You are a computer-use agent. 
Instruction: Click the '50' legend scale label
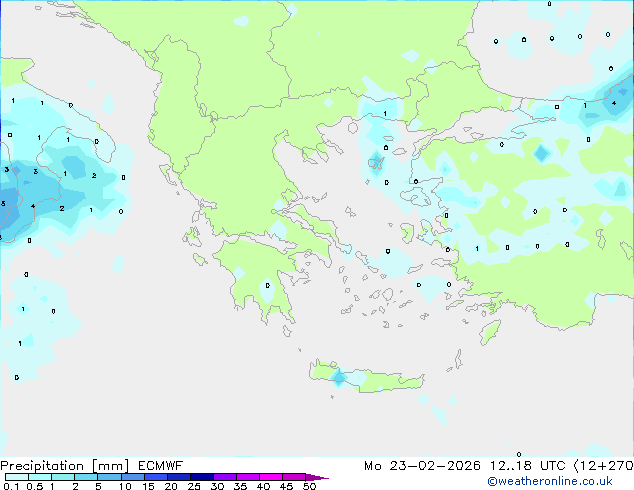tap(309, 486)
